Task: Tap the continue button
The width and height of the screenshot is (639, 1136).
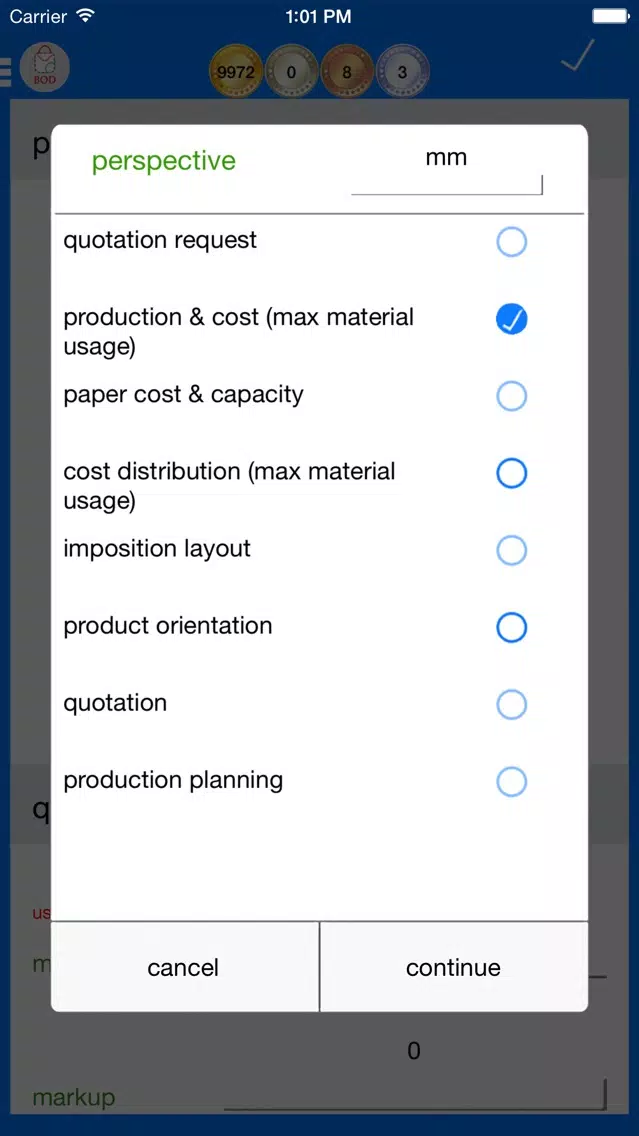Action: [x=454, y=967]
